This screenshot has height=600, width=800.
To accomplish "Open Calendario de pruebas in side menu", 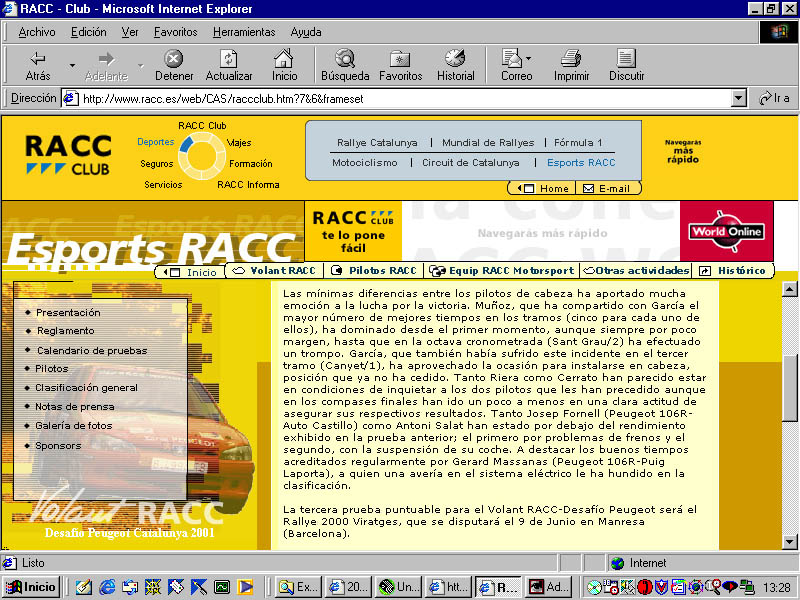I will pyautogui.click(x=92, y=351).
